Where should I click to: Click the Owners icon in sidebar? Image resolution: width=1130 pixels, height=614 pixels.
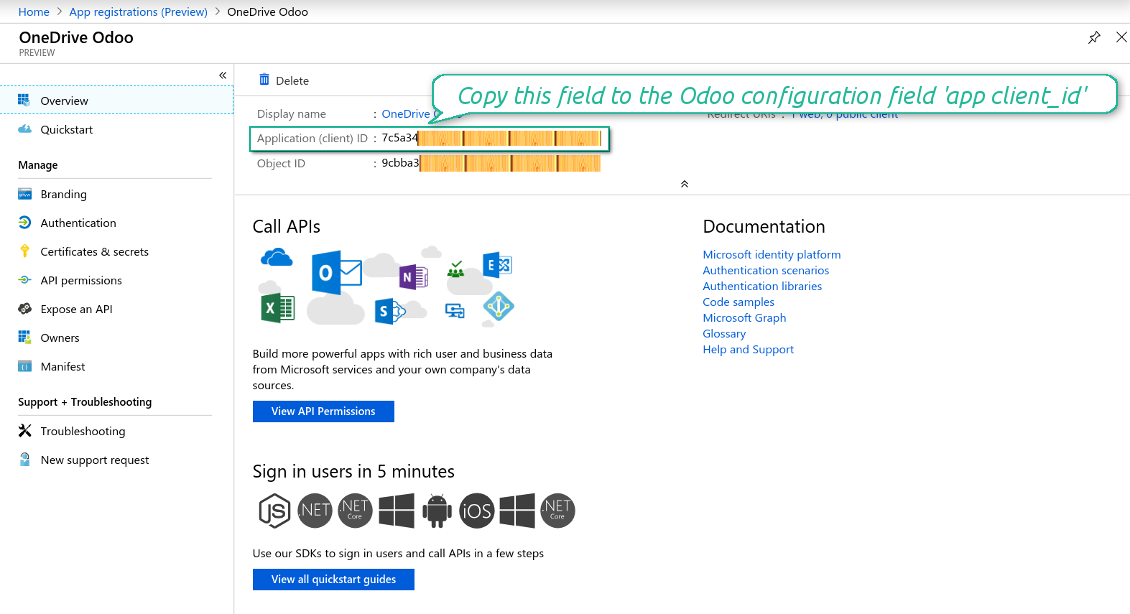coord(25,338)
